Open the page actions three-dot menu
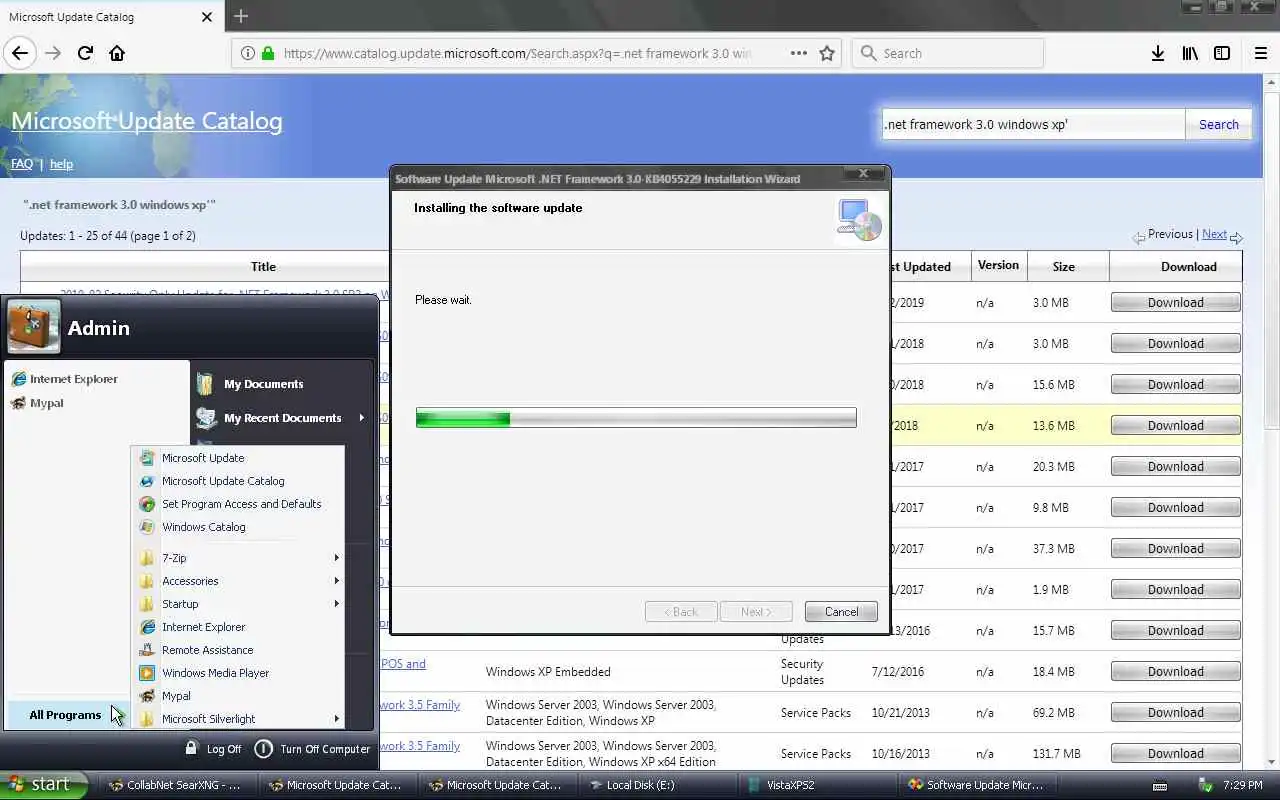Viewport: 1280px width, 800px height. [799, 53]
